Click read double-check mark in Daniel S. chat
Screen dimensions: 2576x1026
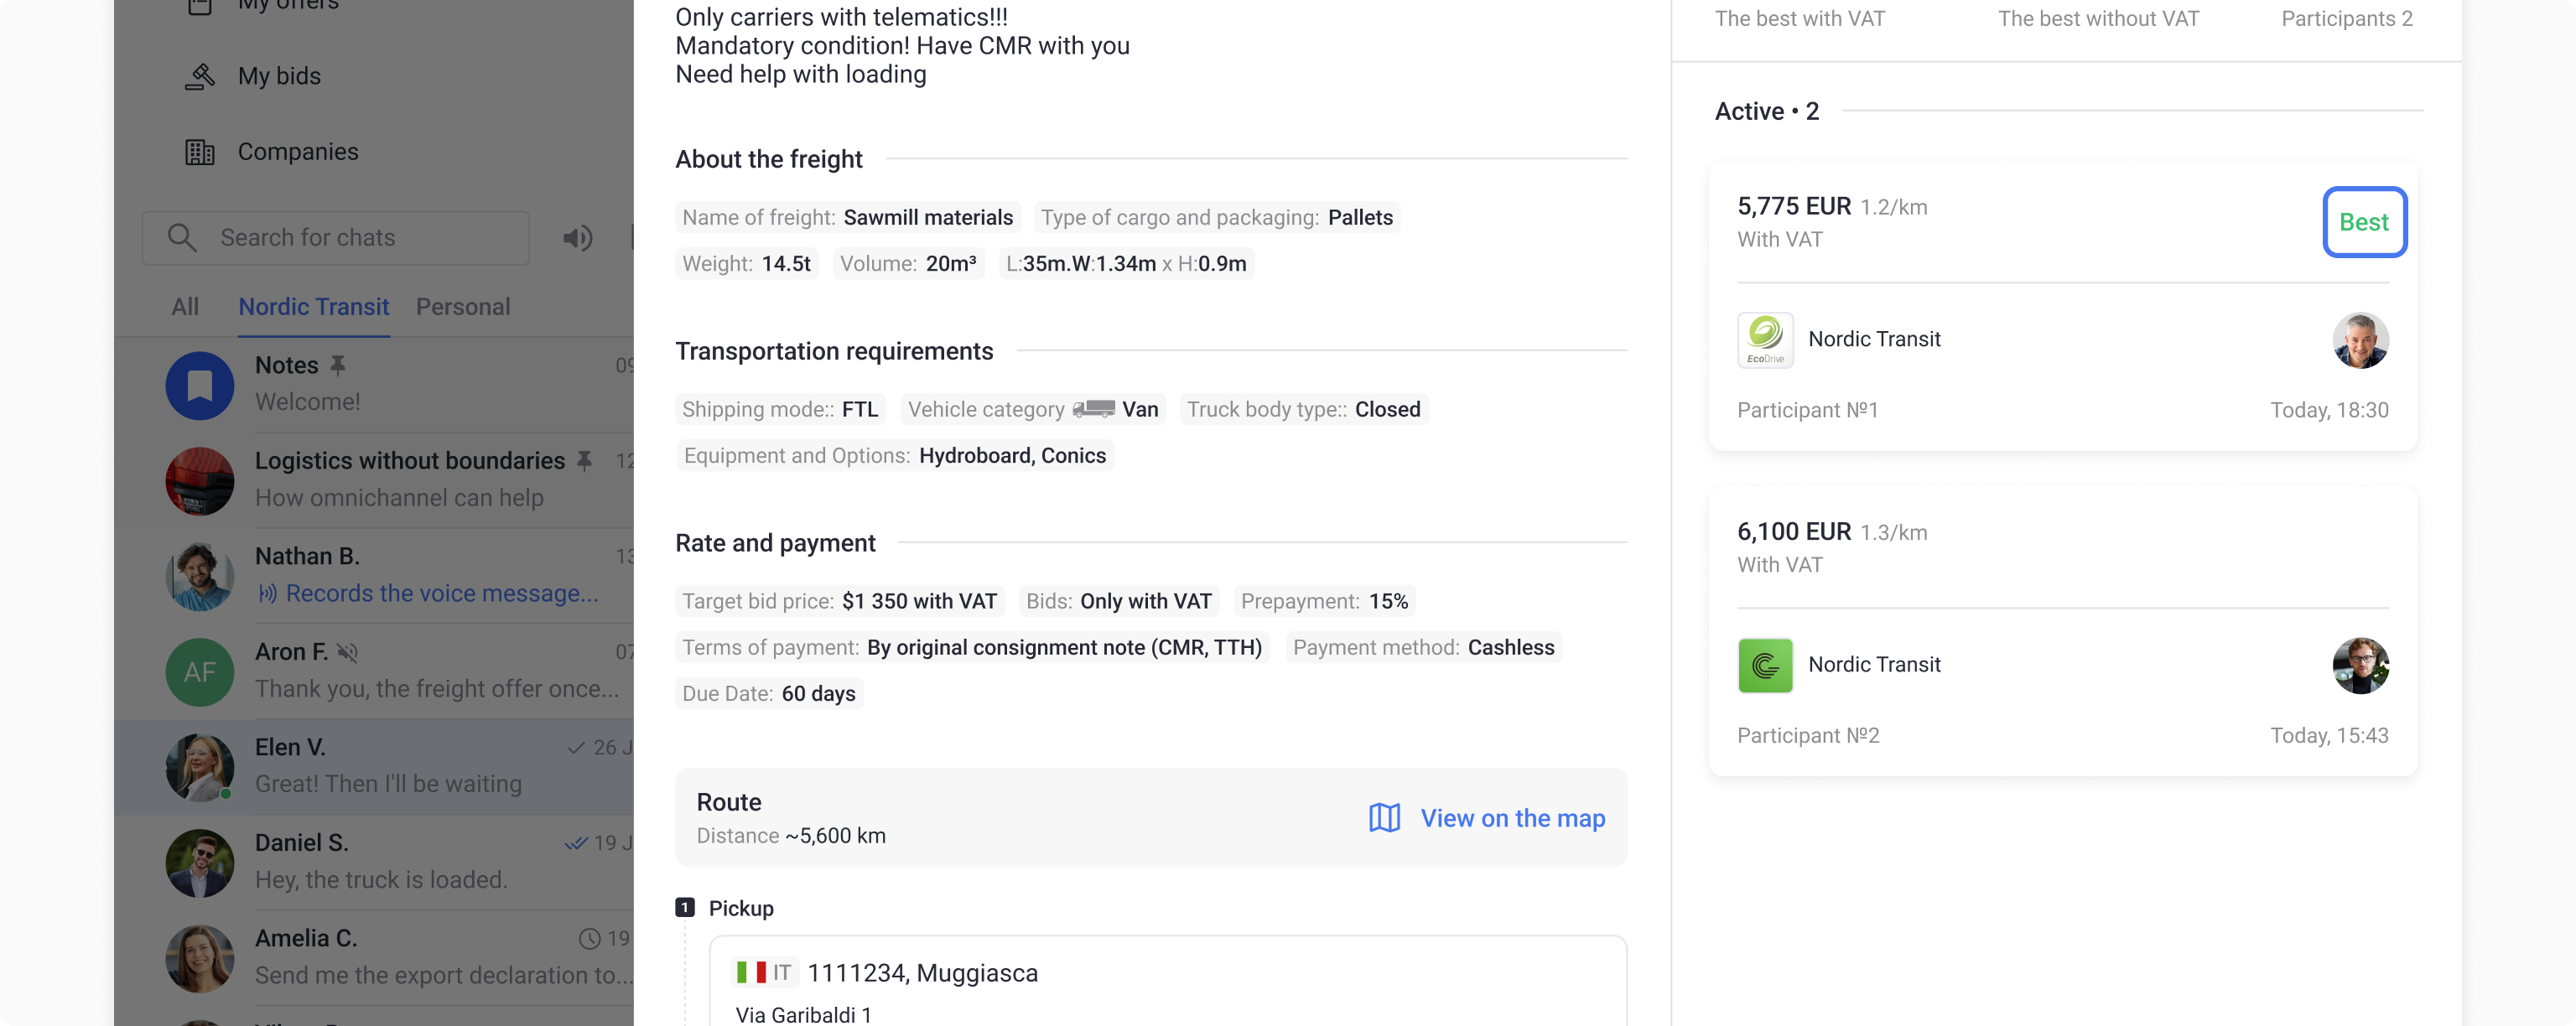[x=576, y=843]
